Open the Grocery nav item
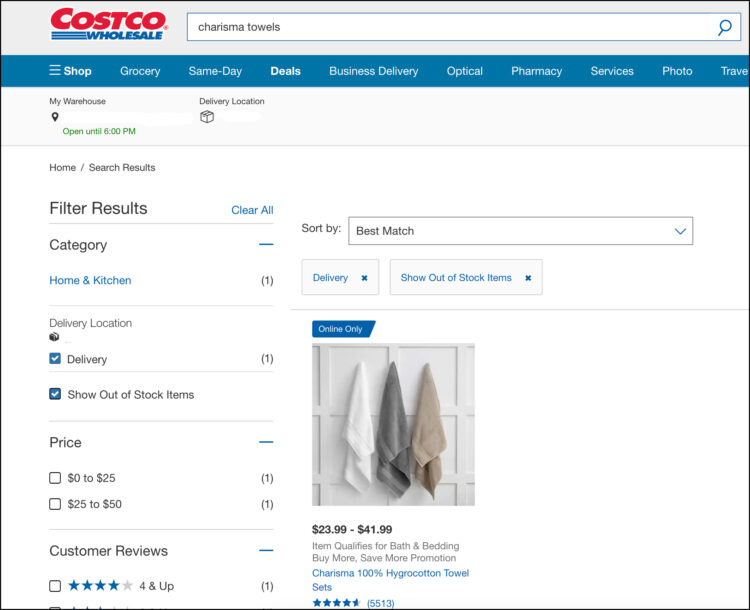Image resolution: width=750 pixels, height=610 pixels. click(x=140, y=71)
